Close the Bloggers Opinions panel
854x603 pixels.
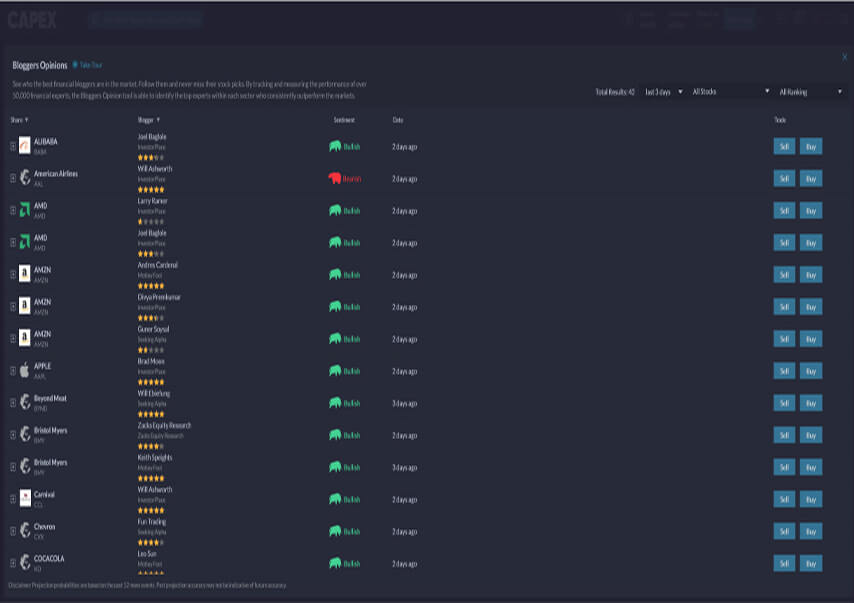pos(844,58)
